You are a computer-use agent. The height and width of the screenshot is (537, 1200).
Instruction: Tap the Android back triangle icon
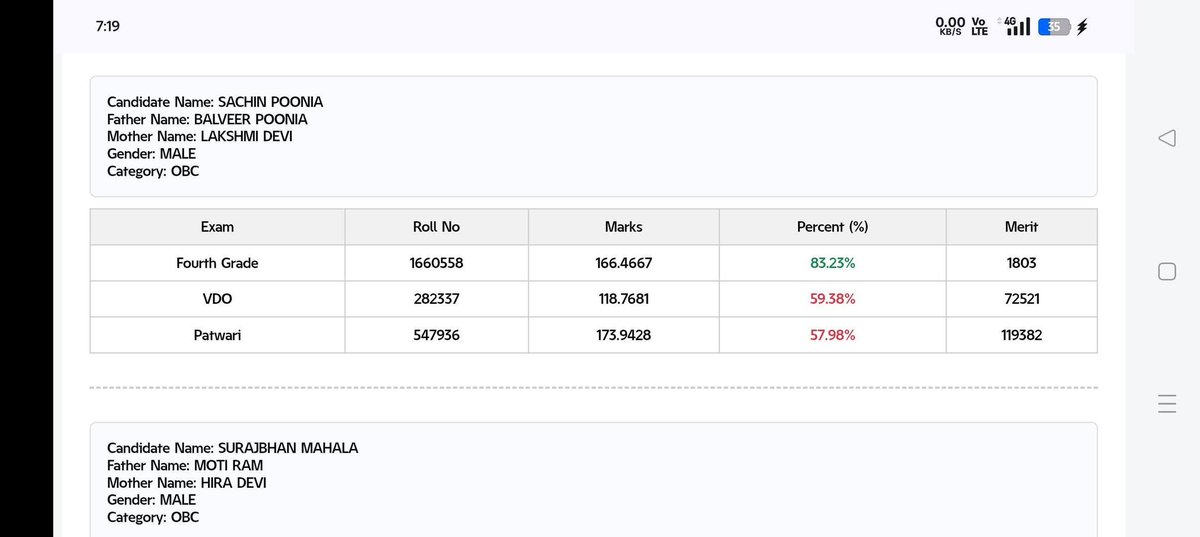(1166, 138)
